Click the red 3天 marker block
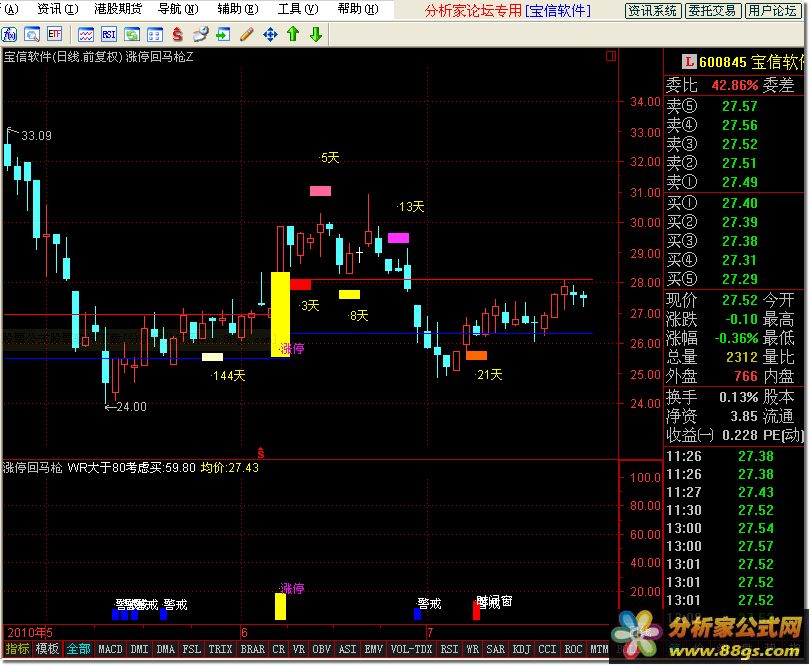Viewport: 811px width, 666px height. (301, 284)
